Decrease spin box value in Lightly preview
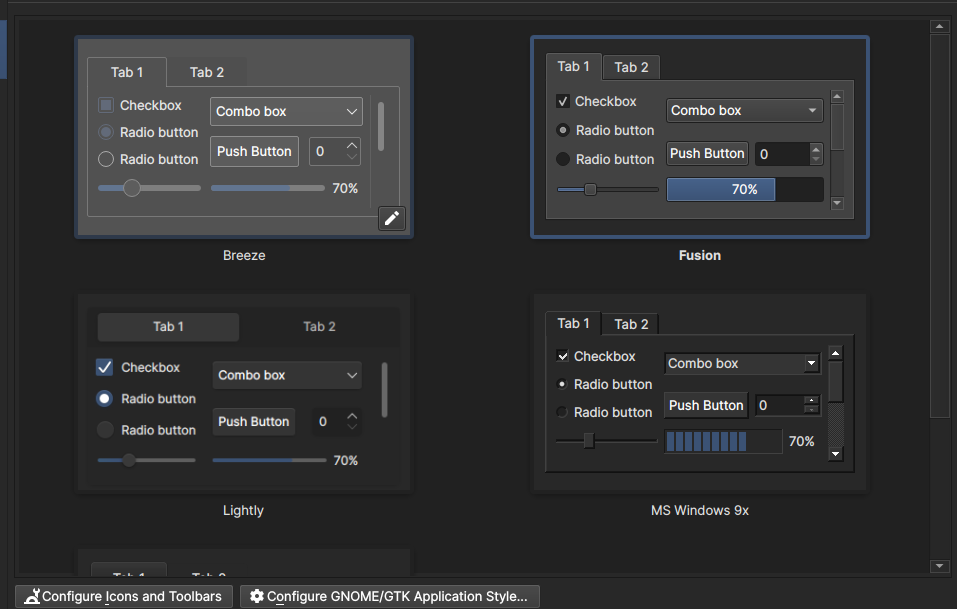Image resolution: width=957 pixels, height=609 pixels. pos(352,427)
